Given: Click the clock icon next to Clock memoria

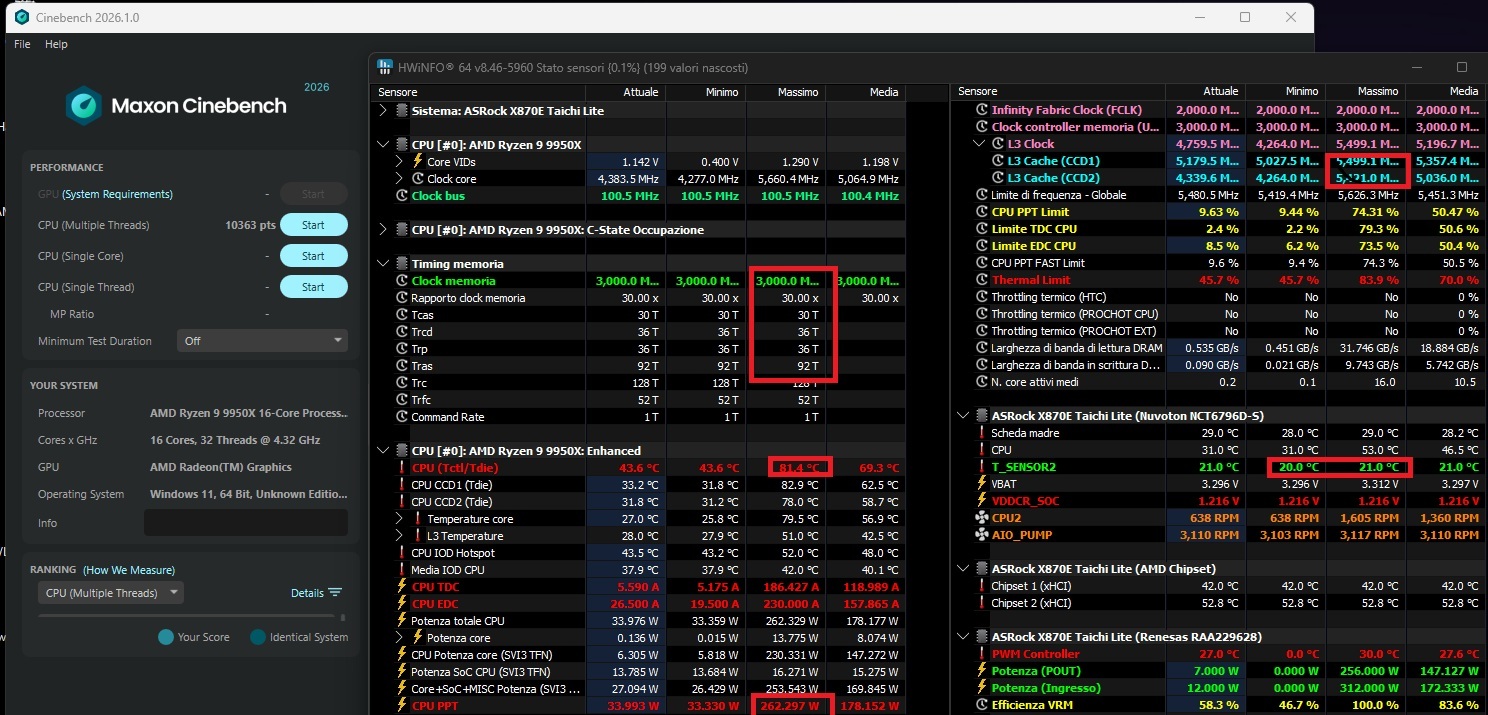Looking at the screenshot, I should tap(402, 281).
